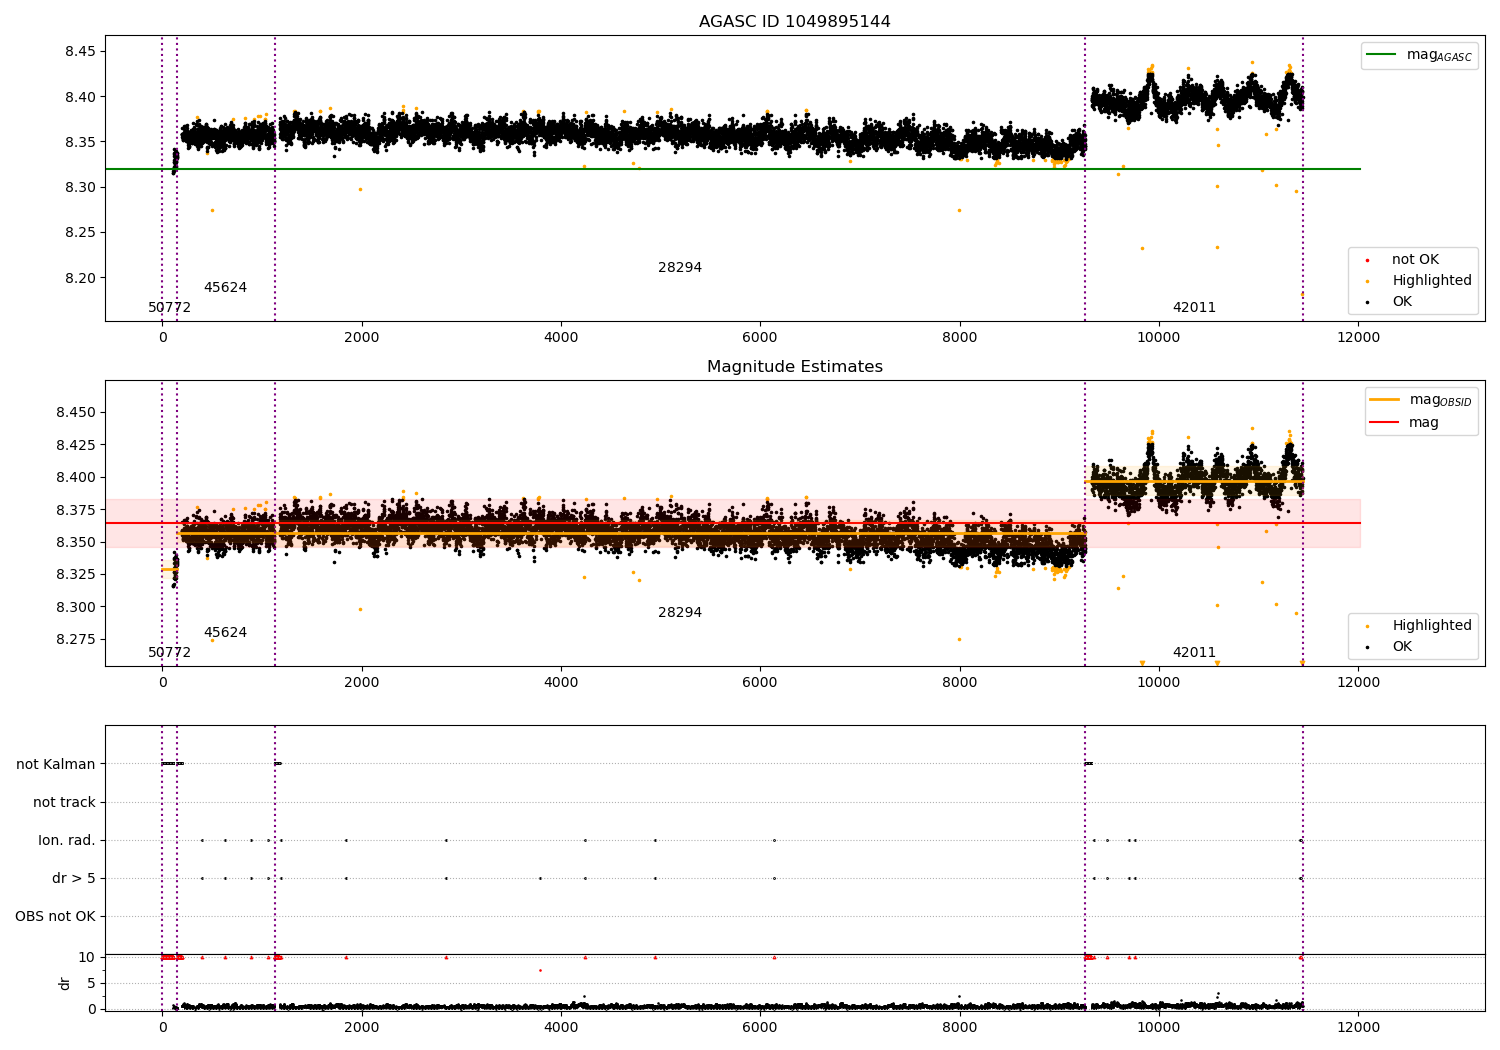
Task: Click OBSID label 42011 in Magnitude Estimates panel
Action: click(x=1194, y=653)
